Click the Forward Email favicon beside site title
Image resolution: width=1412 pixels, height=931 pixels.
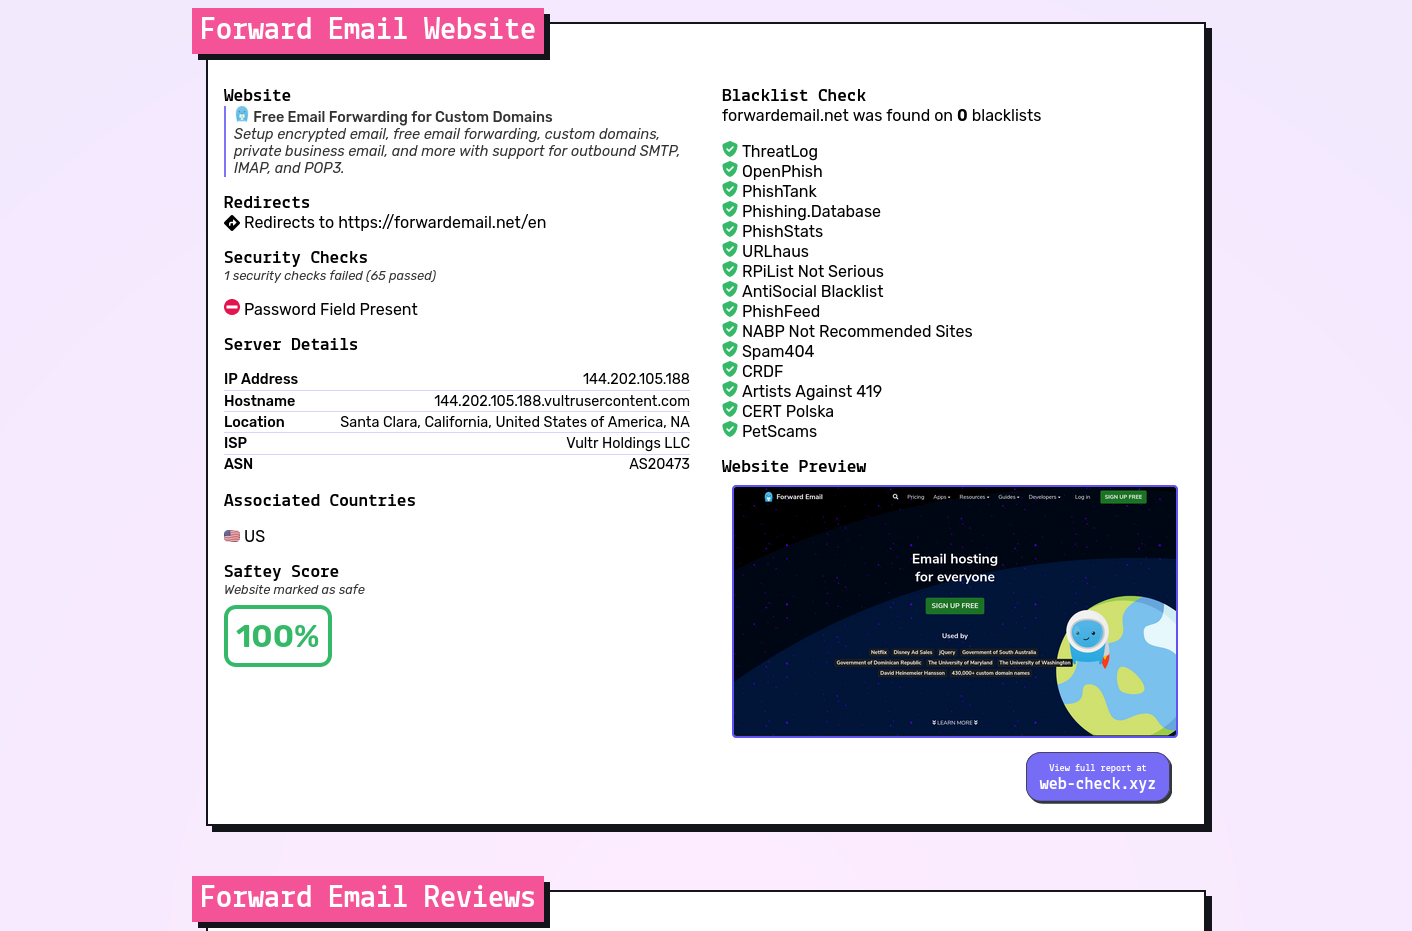click(x=242, y=115)
